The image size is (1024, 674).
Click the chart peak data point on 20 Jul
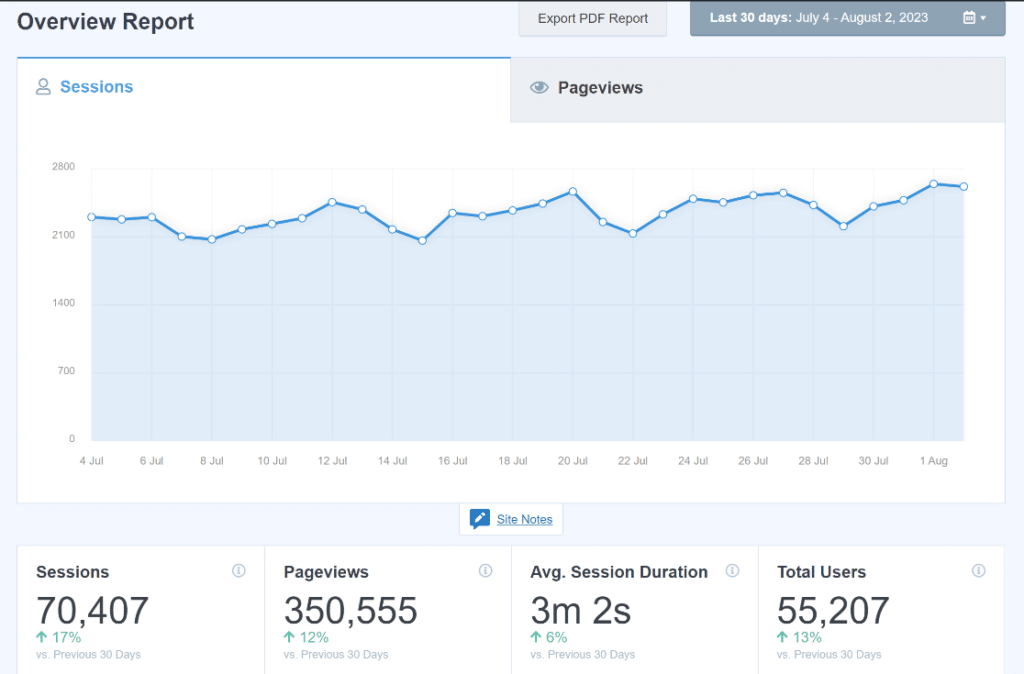tap(572, 191)
